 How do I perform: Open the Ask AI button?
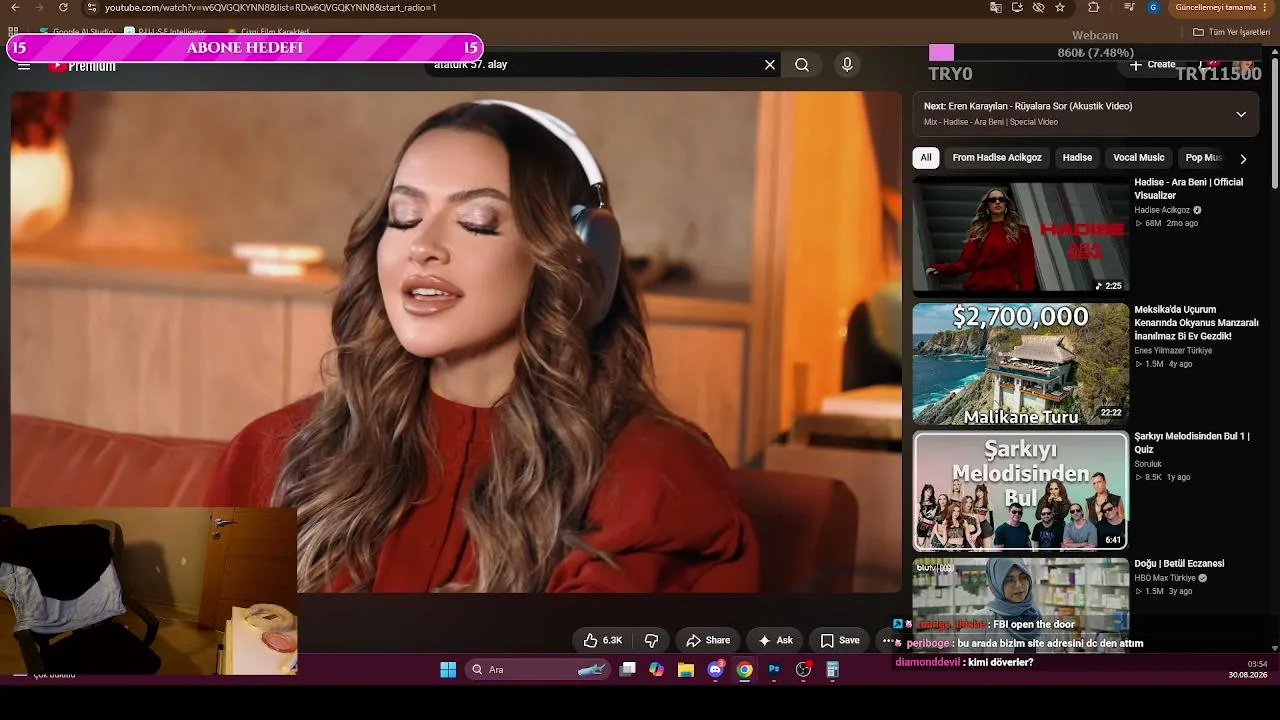coord(775,640)
